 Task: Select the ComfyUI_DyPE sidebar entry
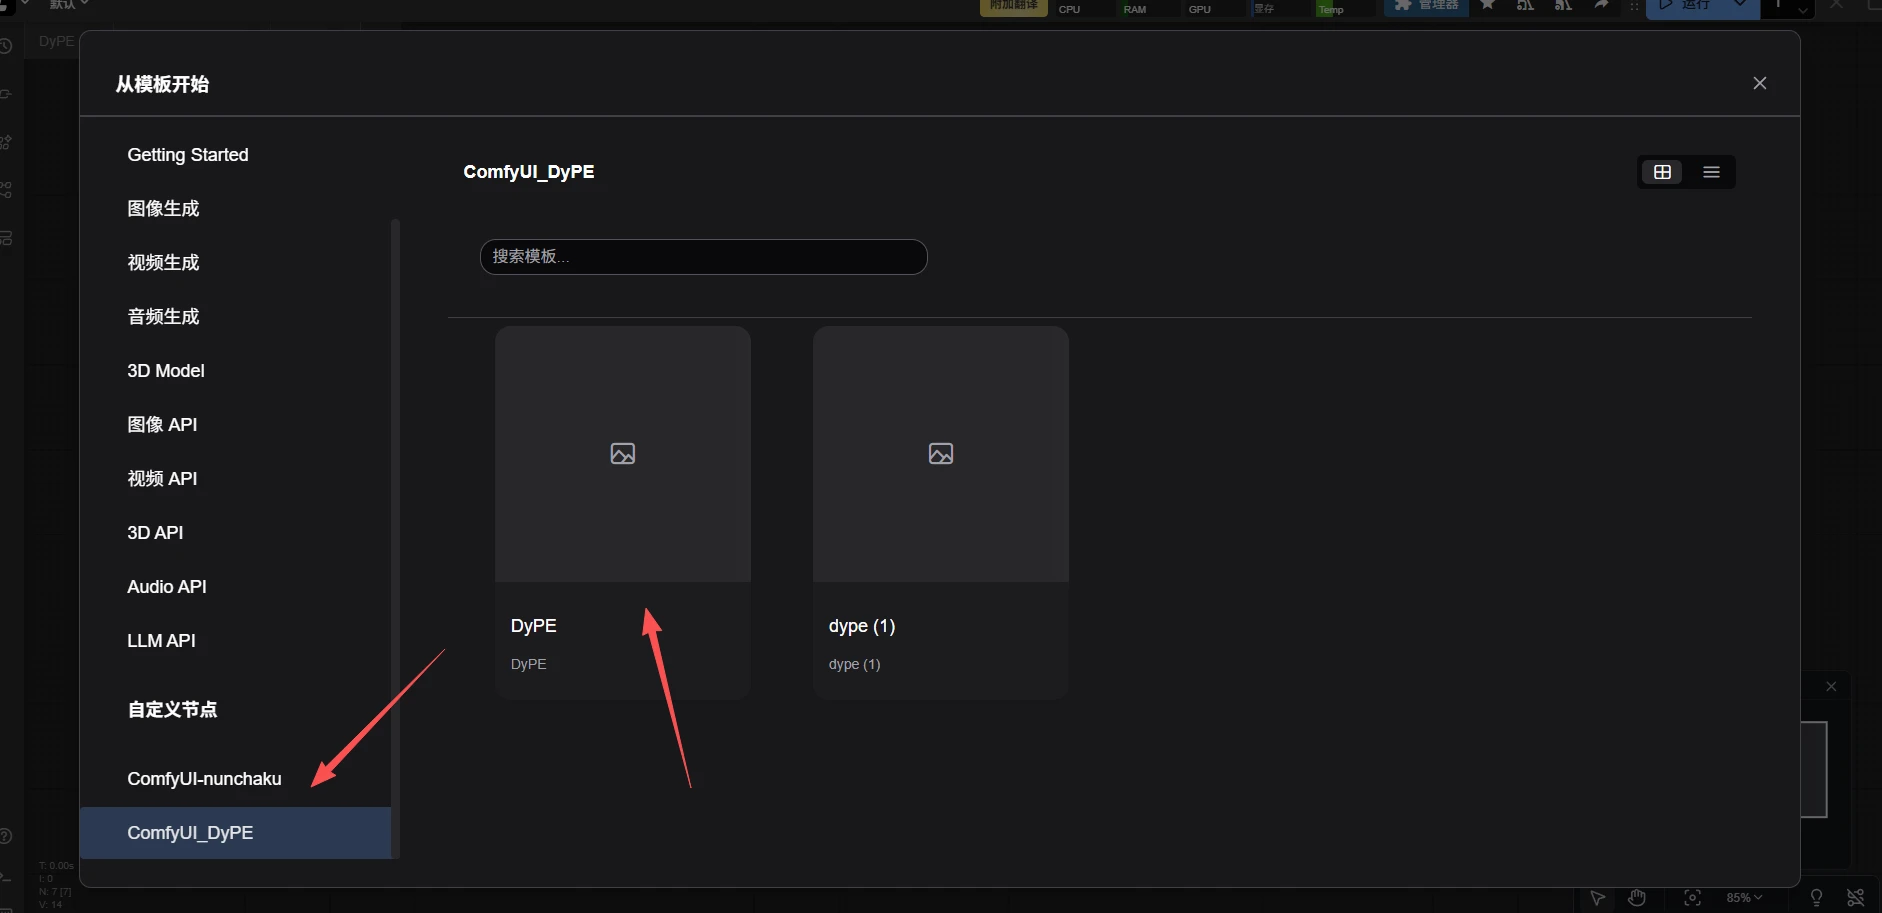pyautogui.click(x=190, y=833)
